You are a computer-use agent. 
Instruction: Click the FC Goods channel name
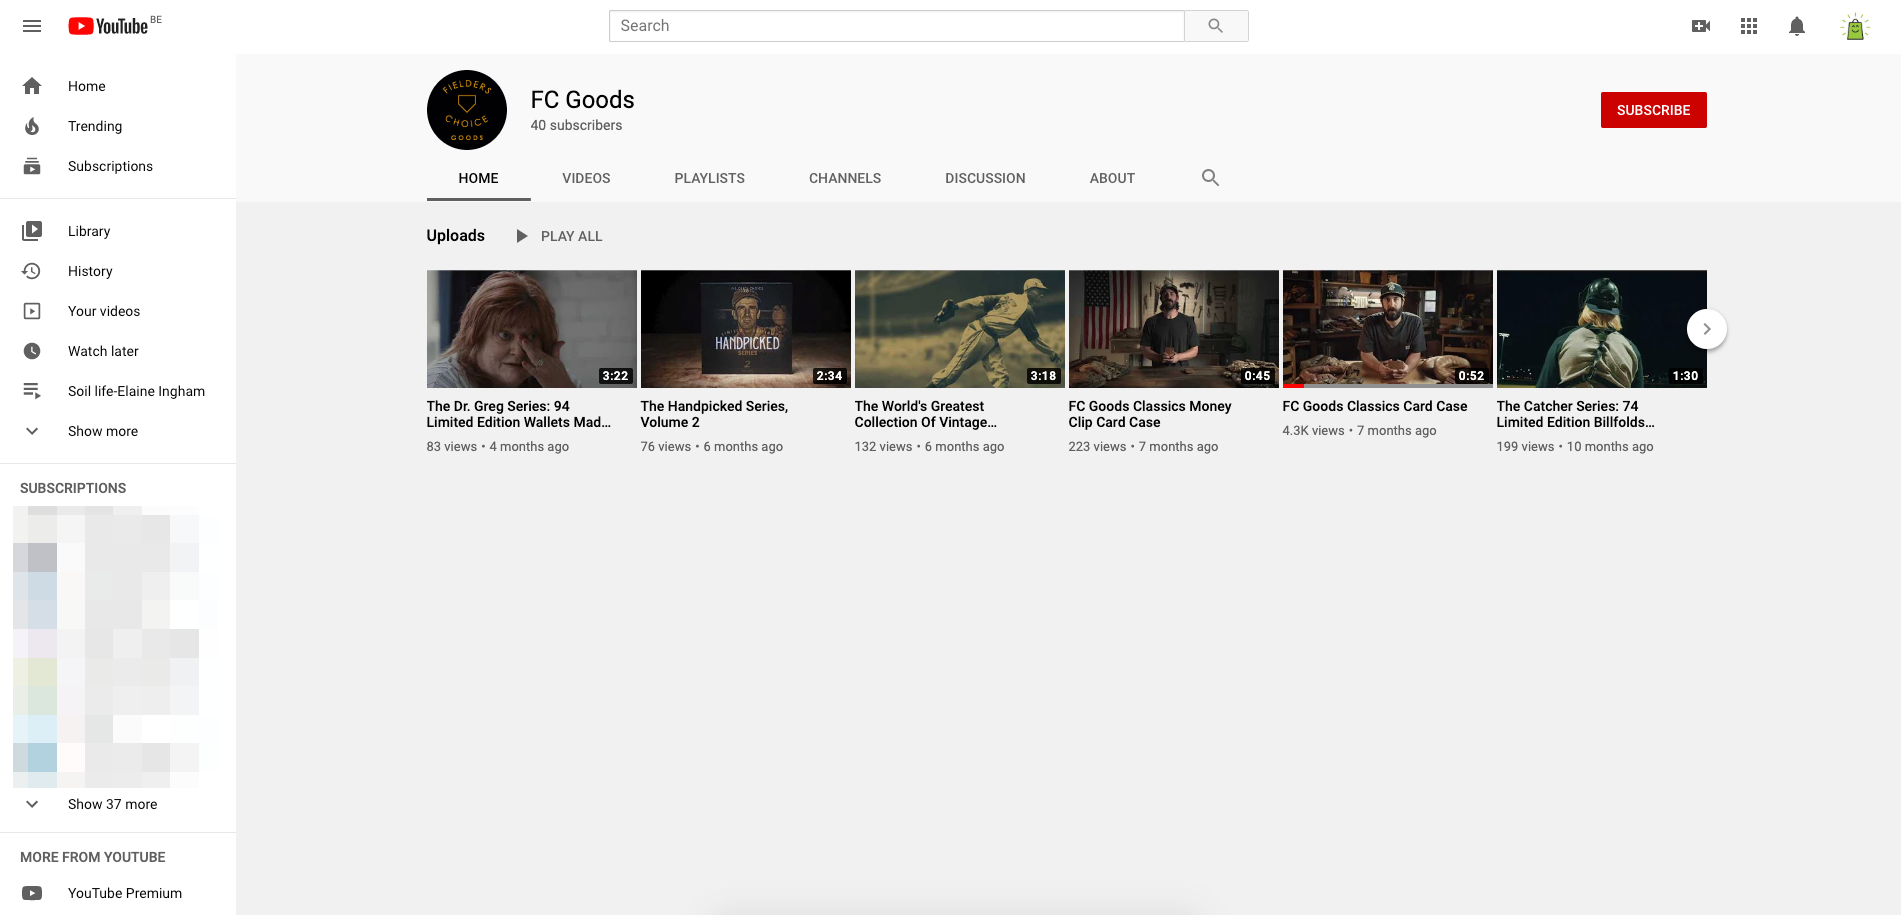click(x=583, y=100)
